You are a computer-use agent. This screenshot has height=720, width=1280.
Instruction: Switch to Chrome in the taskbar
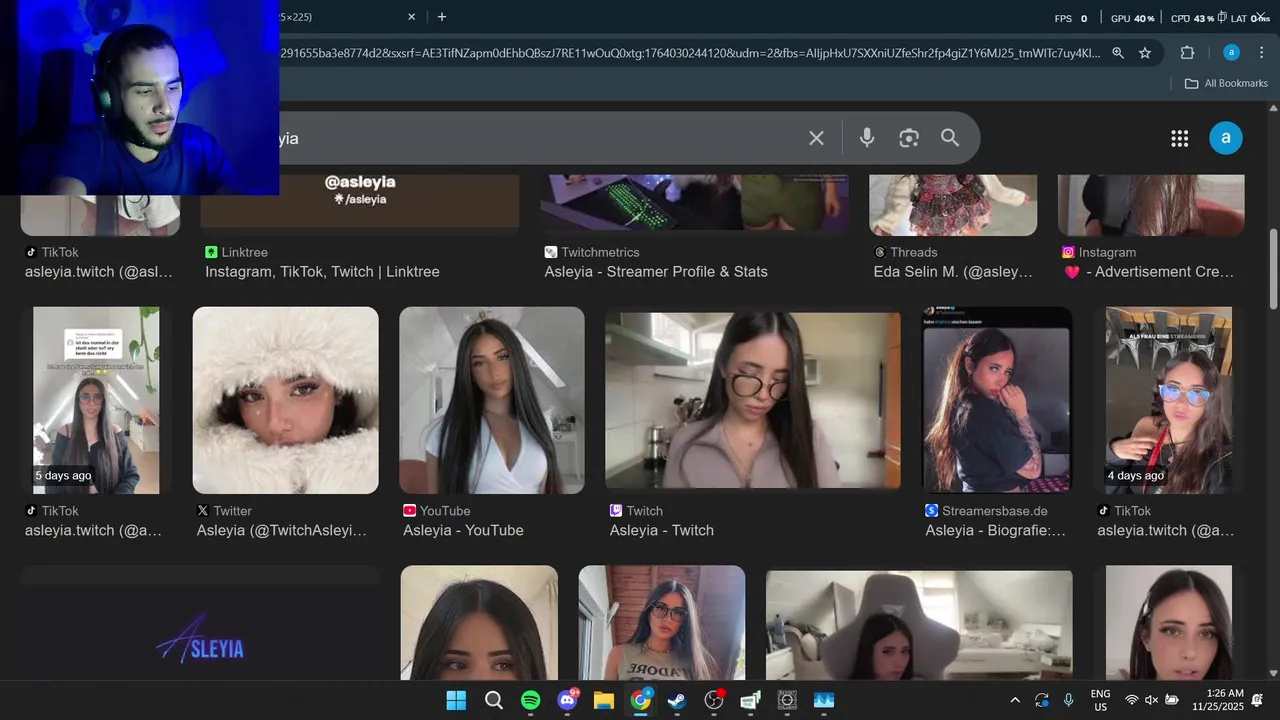click(641, 700)
